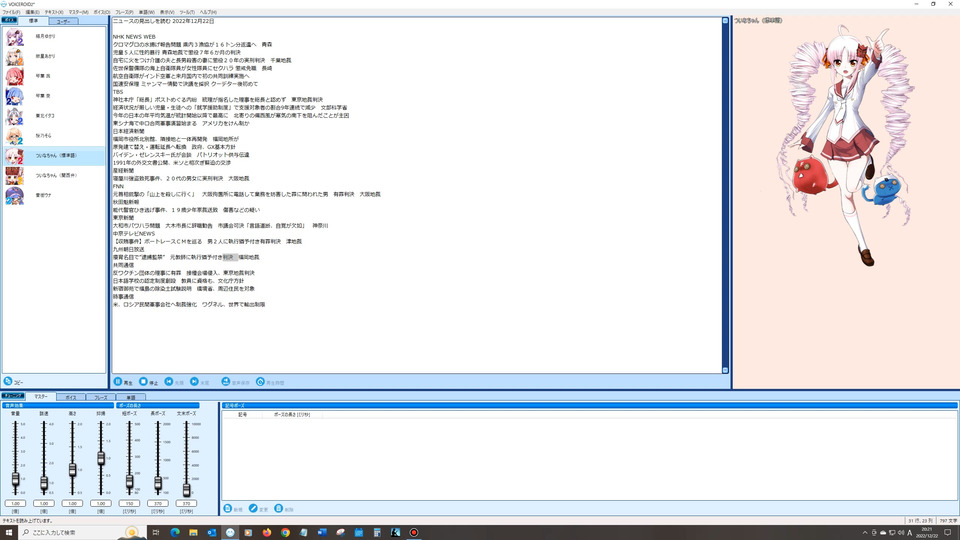Click the 高さ value input field
Screen dimensions: 960x540
[72, 503]
